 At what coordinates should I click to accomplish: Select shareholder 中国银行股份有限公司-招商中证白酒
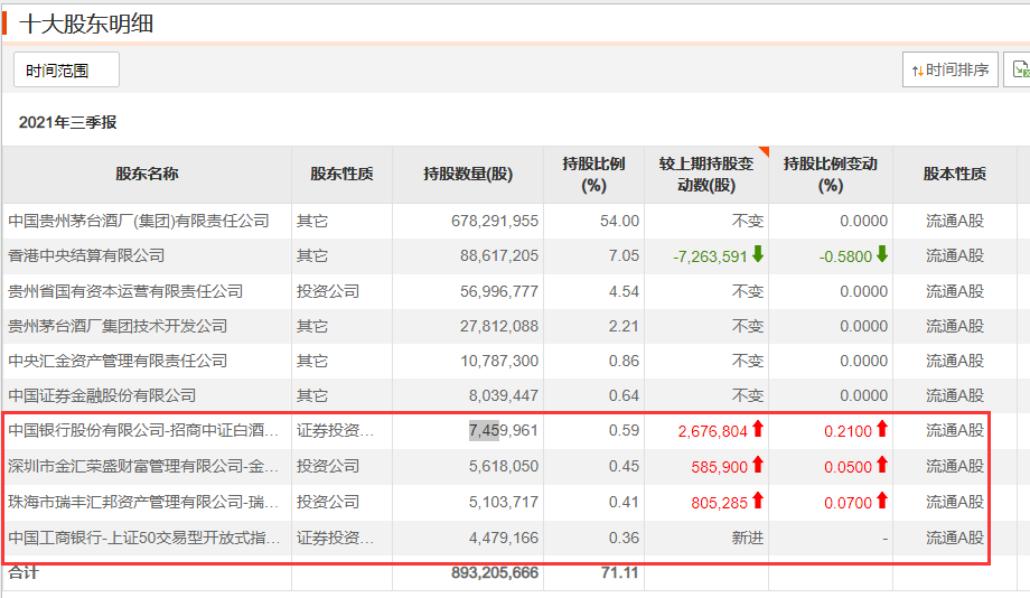tap(143, 430)
